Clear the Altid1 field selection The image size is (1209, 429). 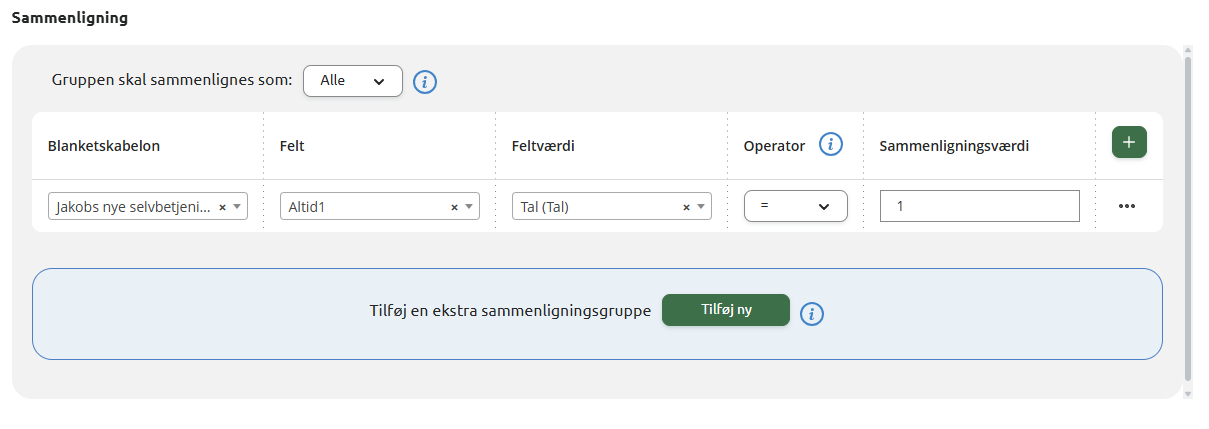pos(454,207)
